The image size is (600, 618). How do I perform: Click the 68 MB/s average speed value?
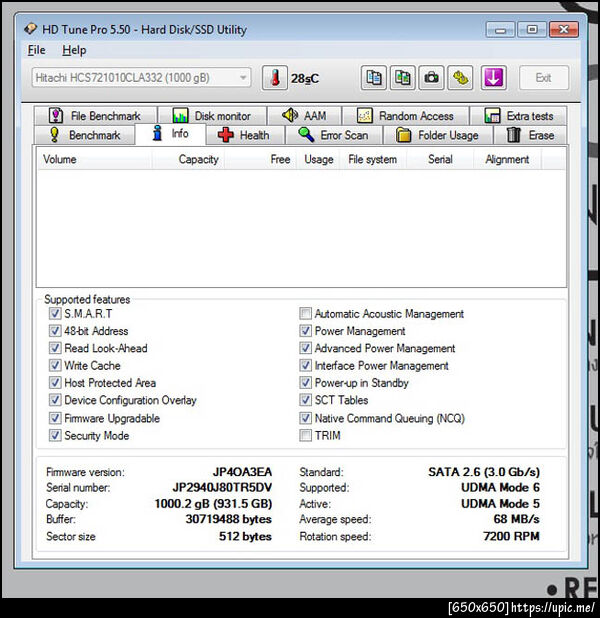[516, 519]
